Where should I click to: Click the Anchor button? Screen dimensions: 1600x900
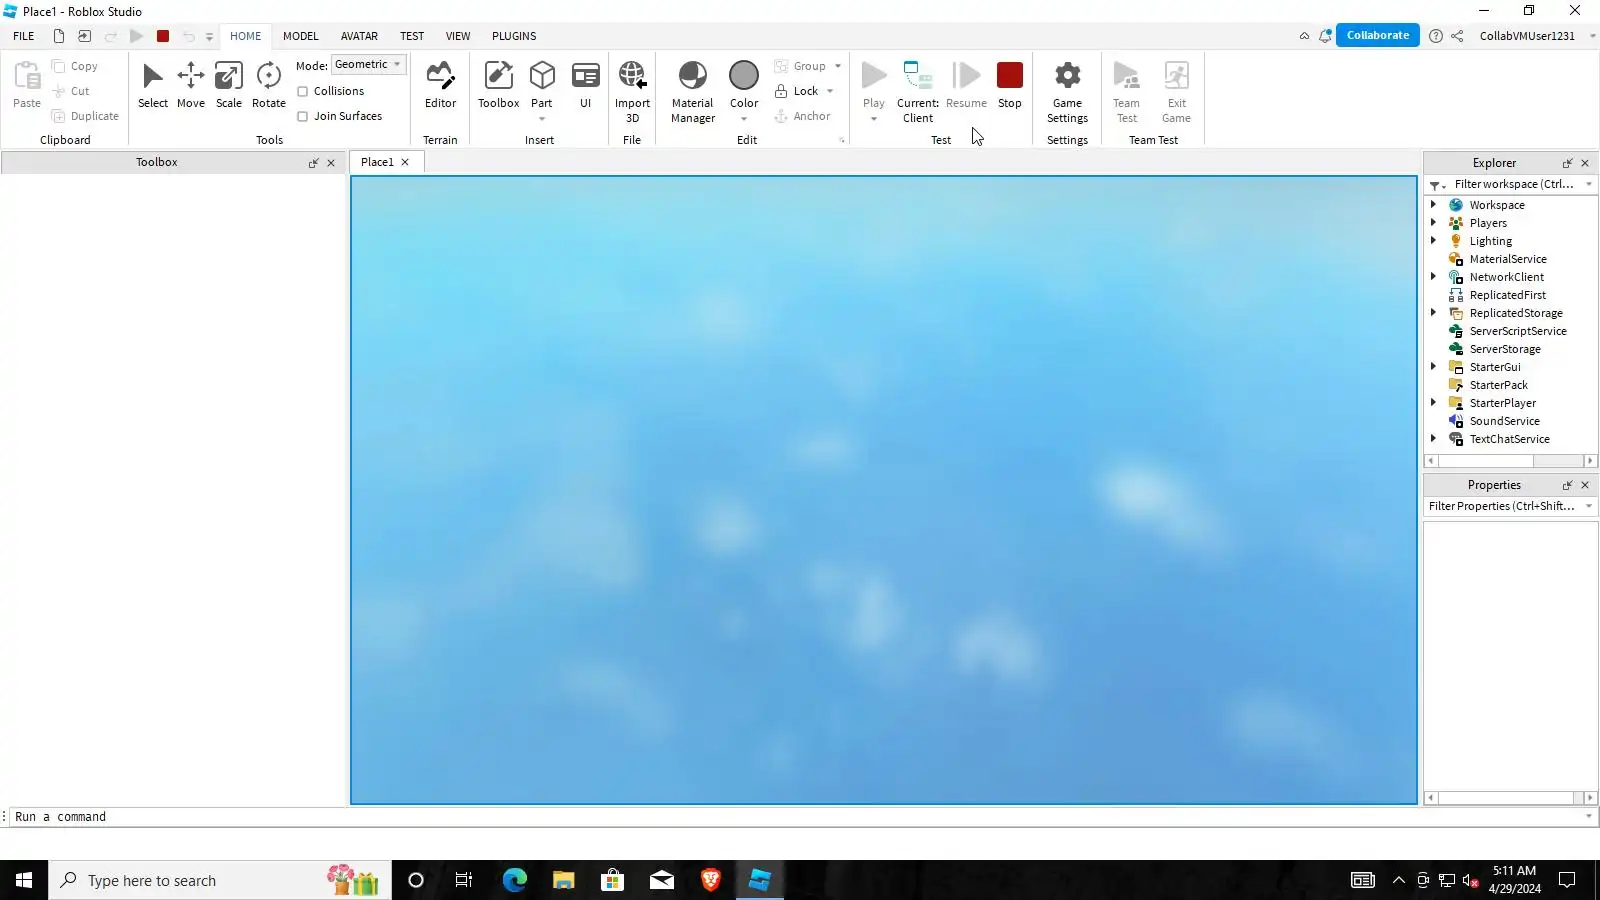click(802, 116)
